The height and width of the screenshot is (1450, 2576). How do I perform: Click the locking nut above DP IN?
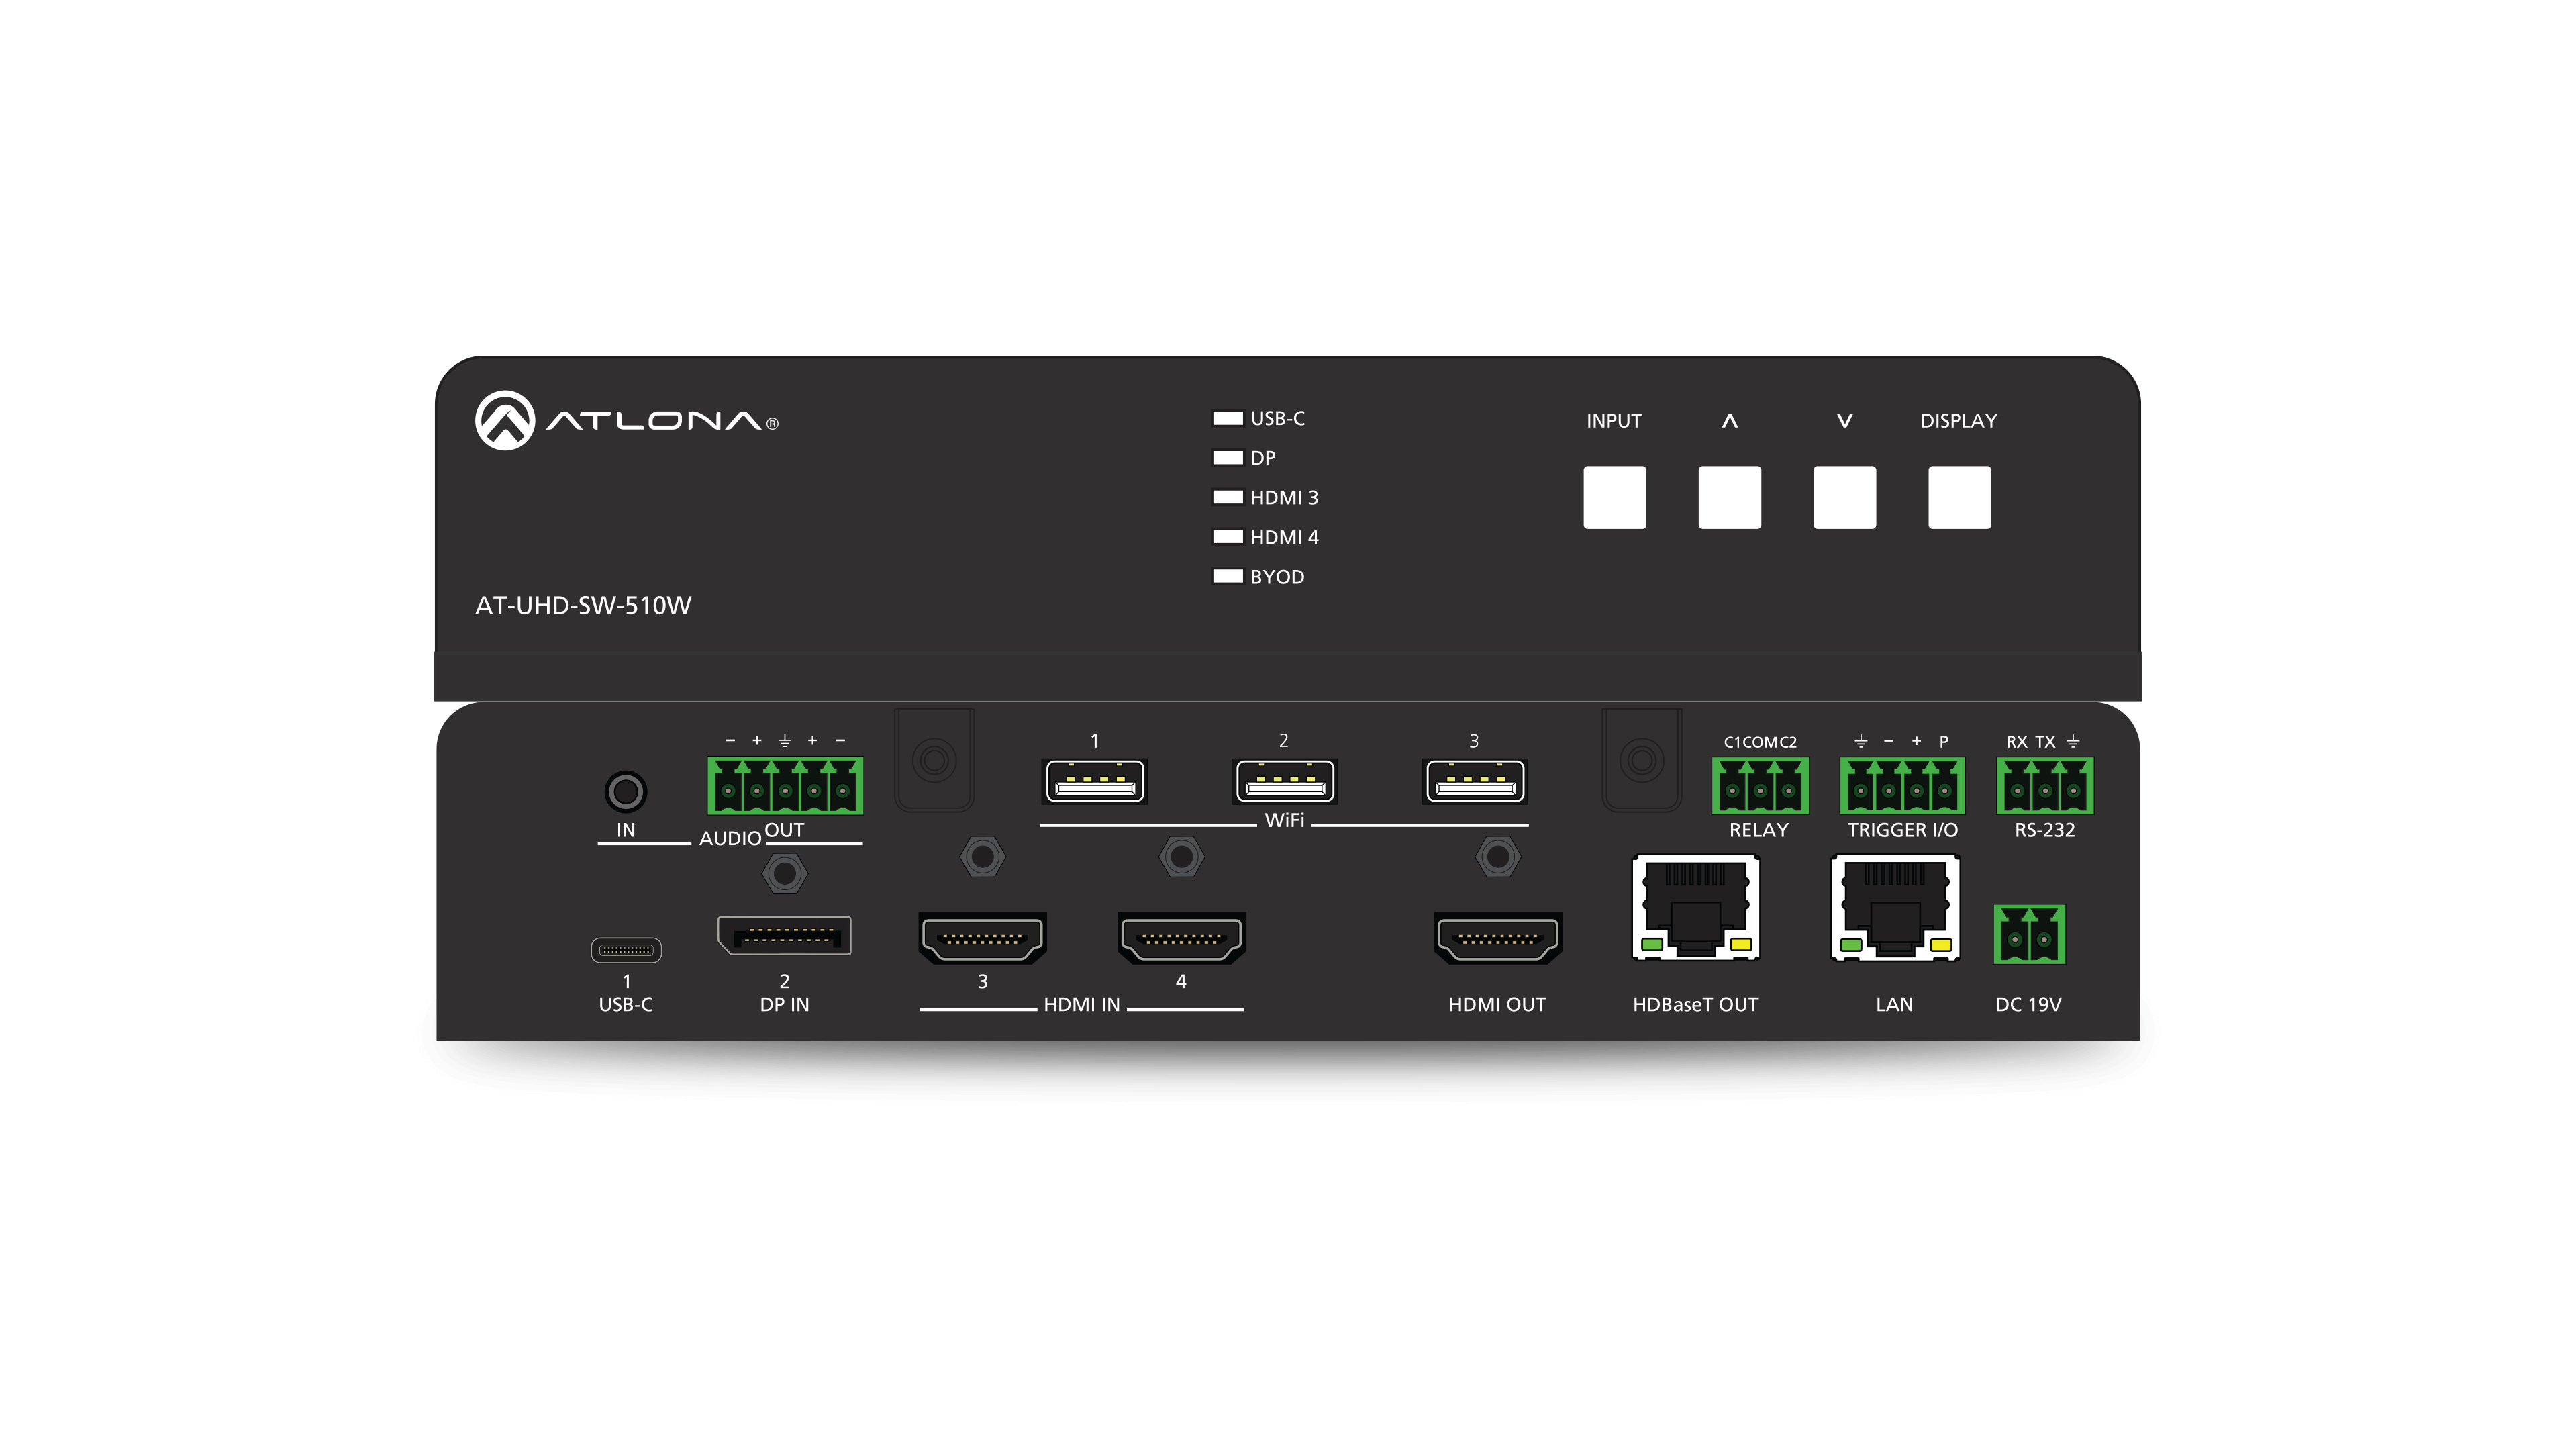[785, 874]
